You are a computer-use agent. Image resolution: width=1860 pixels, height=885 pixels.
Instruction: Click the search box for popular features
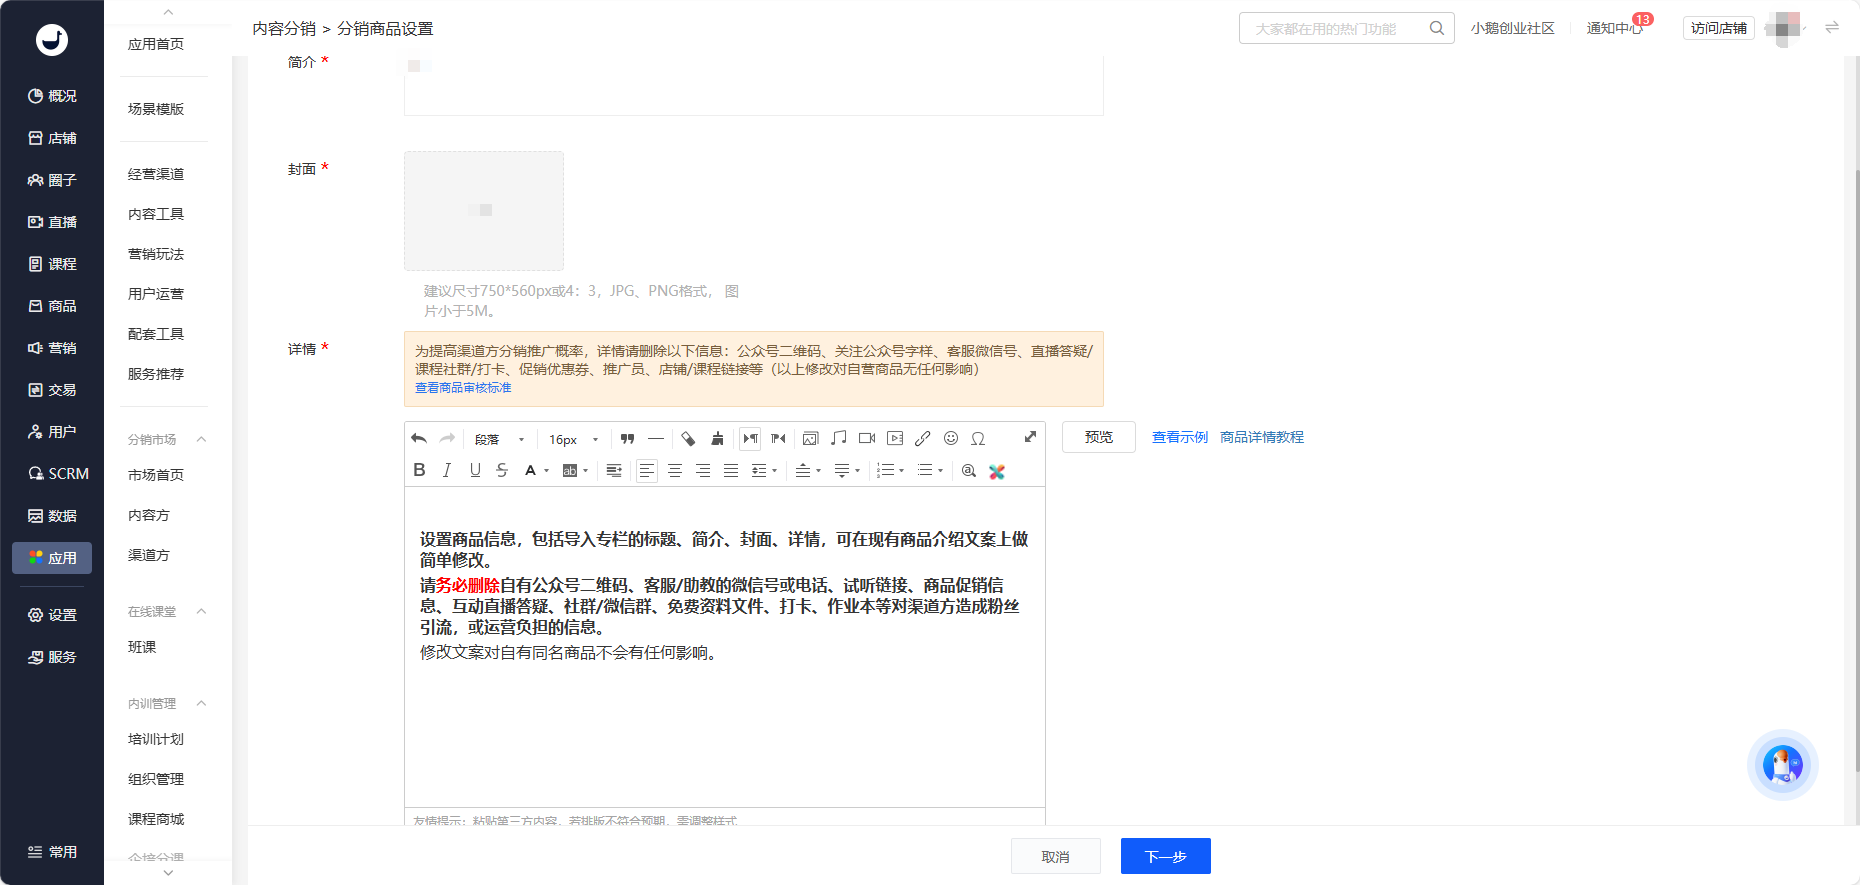tap(1346, 28)
